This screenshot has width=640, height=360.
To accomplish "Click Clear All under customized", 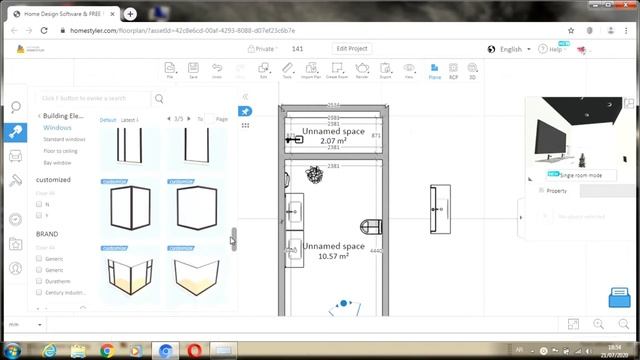I will [45, 193].
